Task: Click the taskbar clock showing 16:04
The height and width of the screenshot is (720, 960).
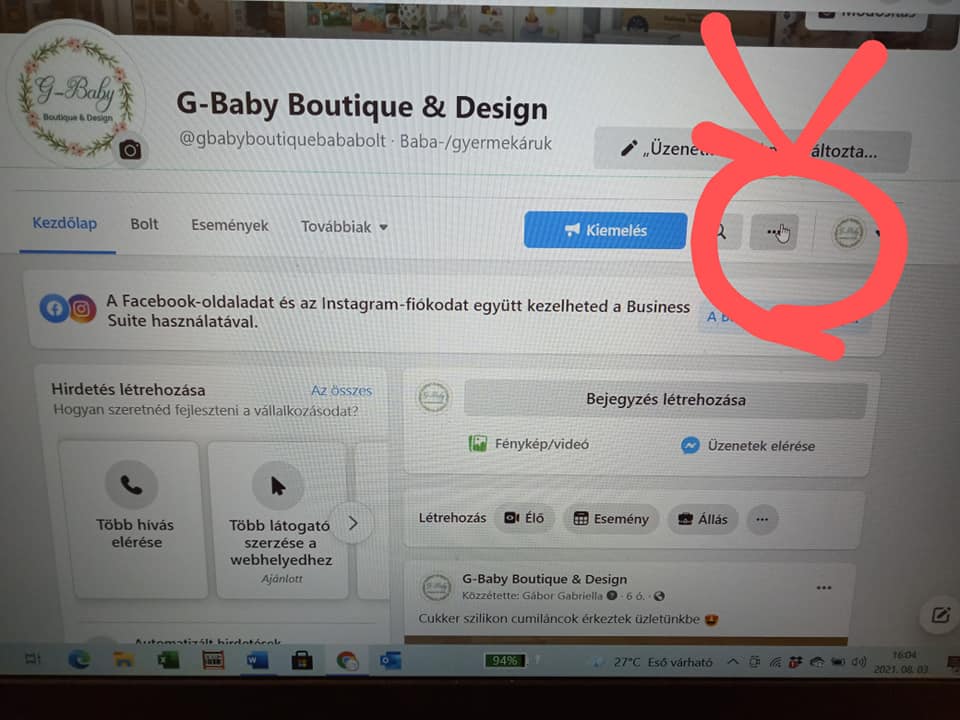Action: [x=901, y=662]
